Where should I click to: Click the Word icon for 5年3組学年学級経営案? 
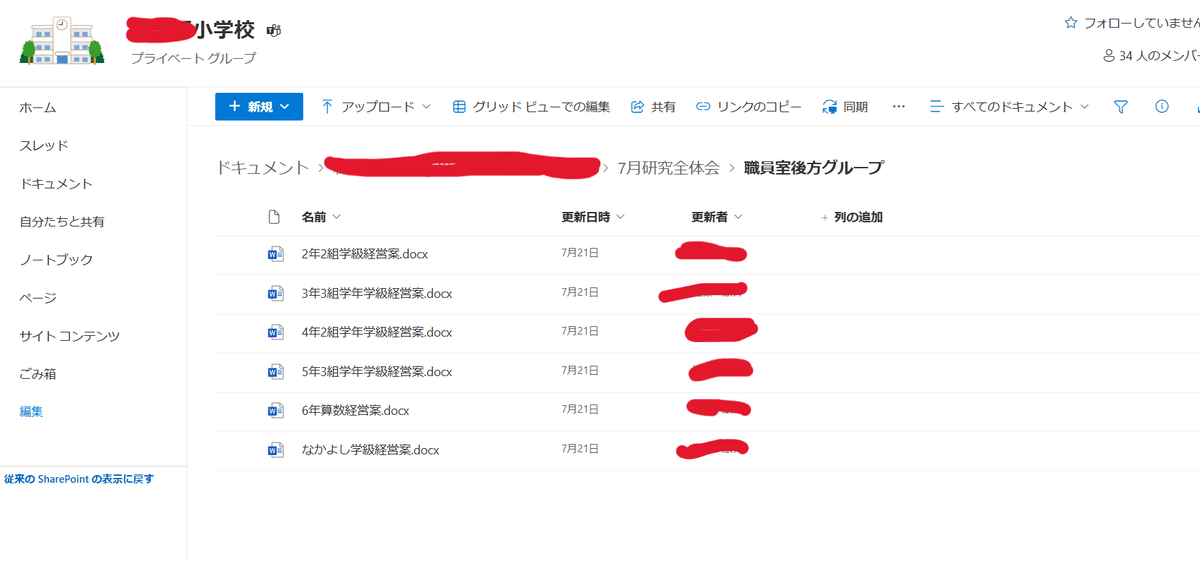275,372
